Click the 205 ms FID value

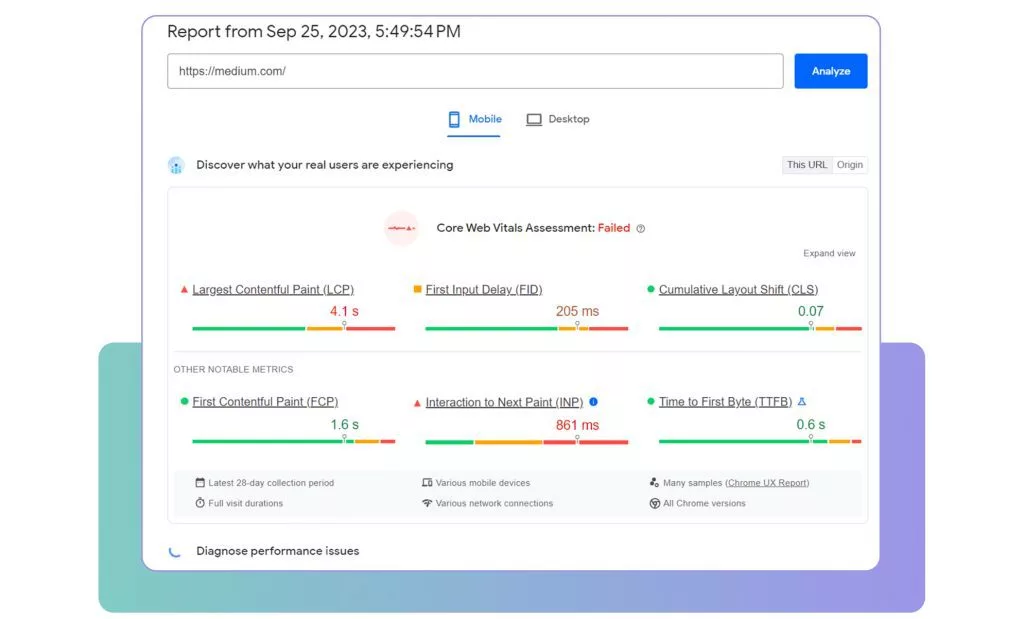pos(577,311)
